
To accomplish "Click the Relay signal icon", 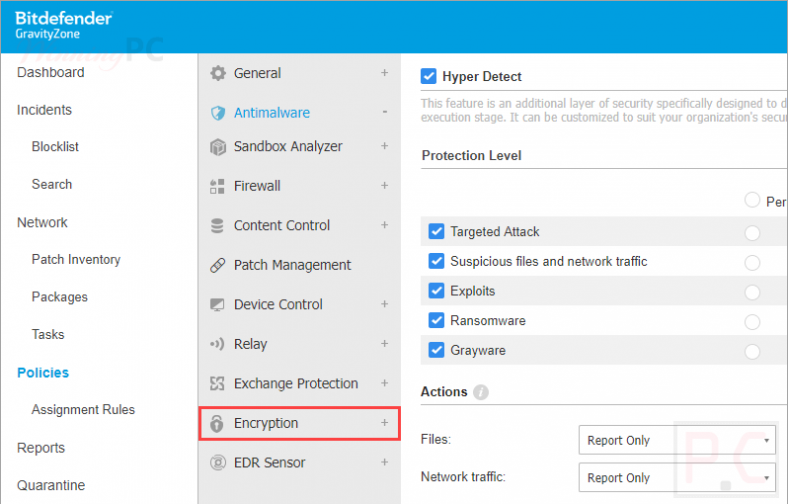I will tap(217, 344).
